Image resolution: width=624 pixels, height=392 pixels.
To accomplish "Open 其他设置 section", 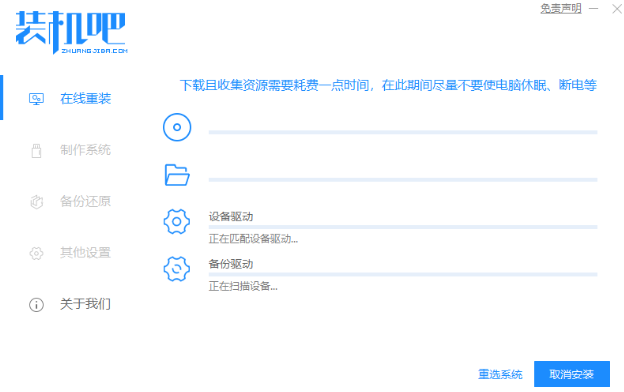I will [85, 253].
